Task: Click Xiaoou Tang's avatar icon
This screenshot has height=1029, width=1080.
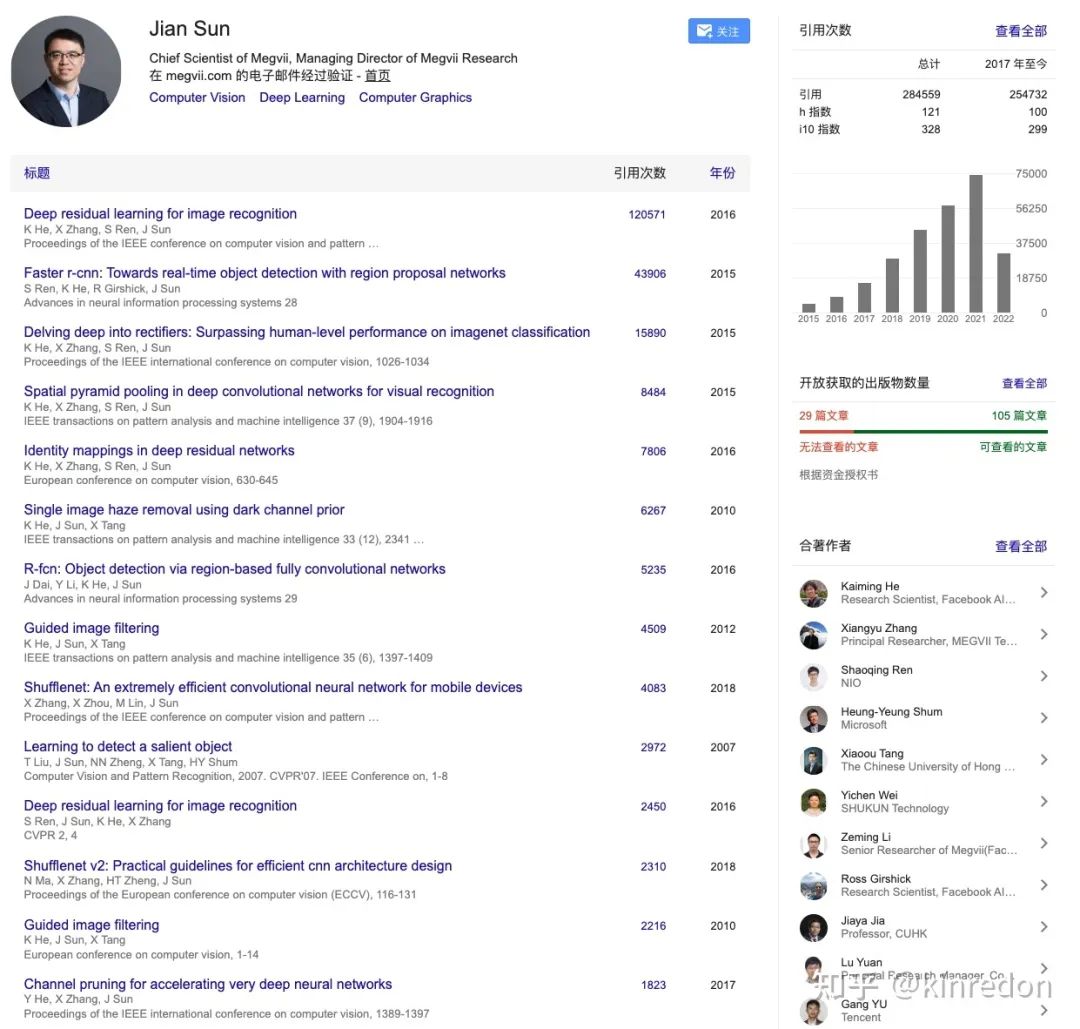Action: [813, 760]
